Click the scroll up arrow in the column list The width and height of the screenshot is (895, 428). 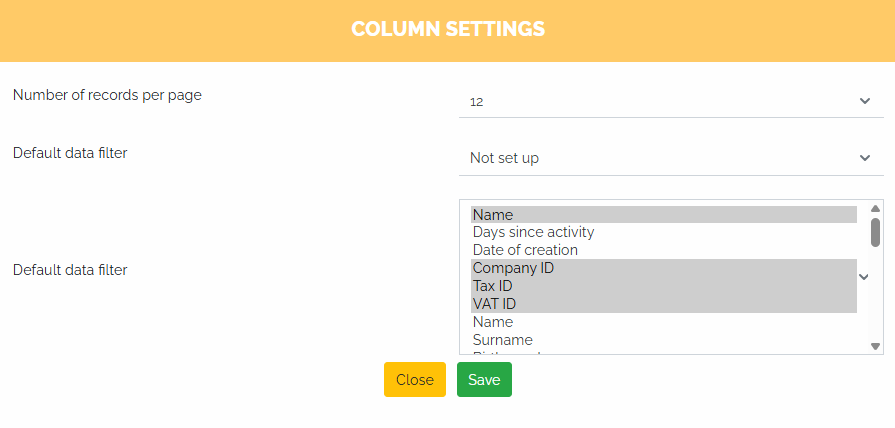[875, 208]
